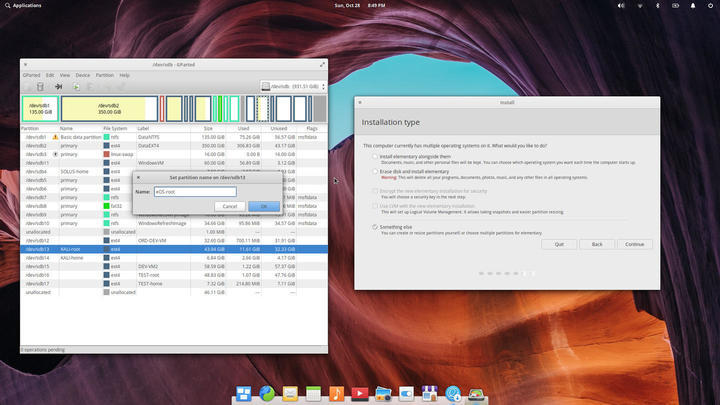The width and height of the screenshot is (720, 405).
Task: Open the Bluetooth indicator in top panel
Action: [658, 6]
